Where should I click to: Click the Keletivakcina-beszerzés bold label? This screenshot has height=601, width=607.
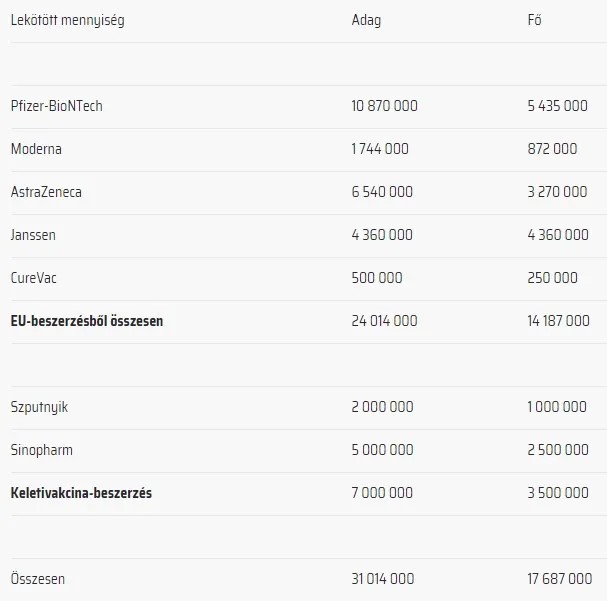pyautogui.click(x=81, y=493)
